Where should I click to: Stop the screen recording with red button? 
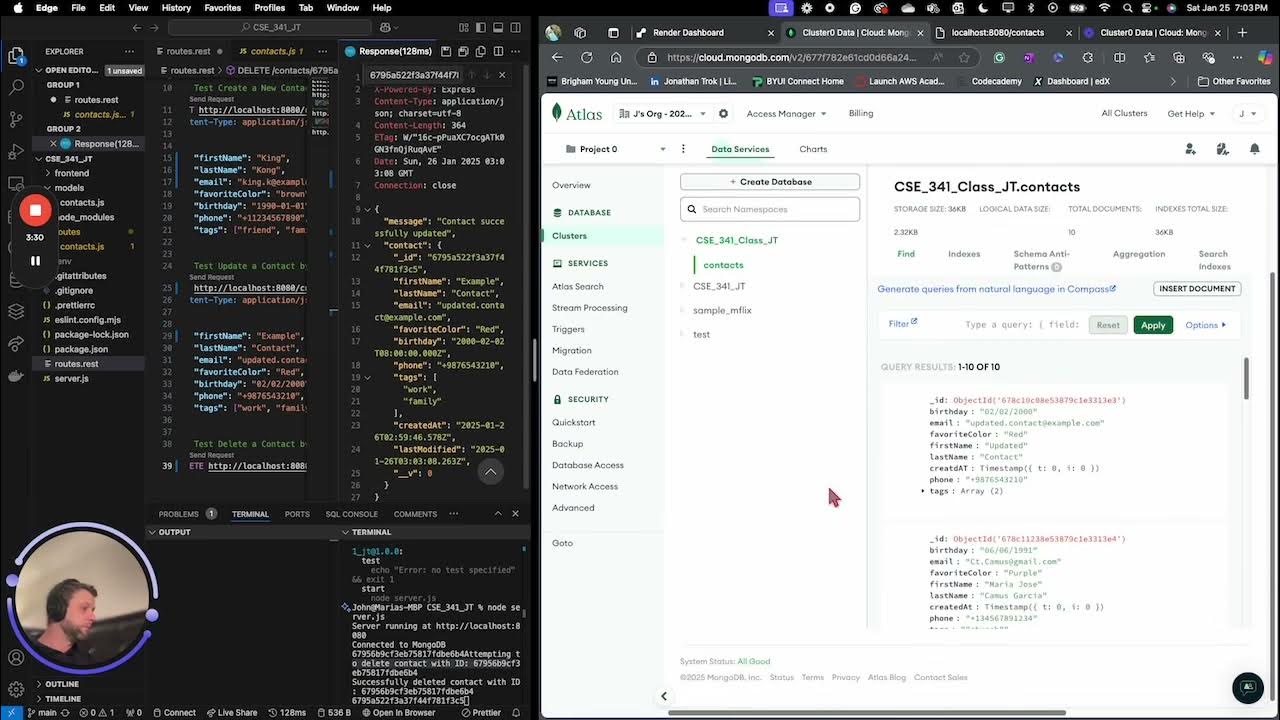[x=35, y=211]
